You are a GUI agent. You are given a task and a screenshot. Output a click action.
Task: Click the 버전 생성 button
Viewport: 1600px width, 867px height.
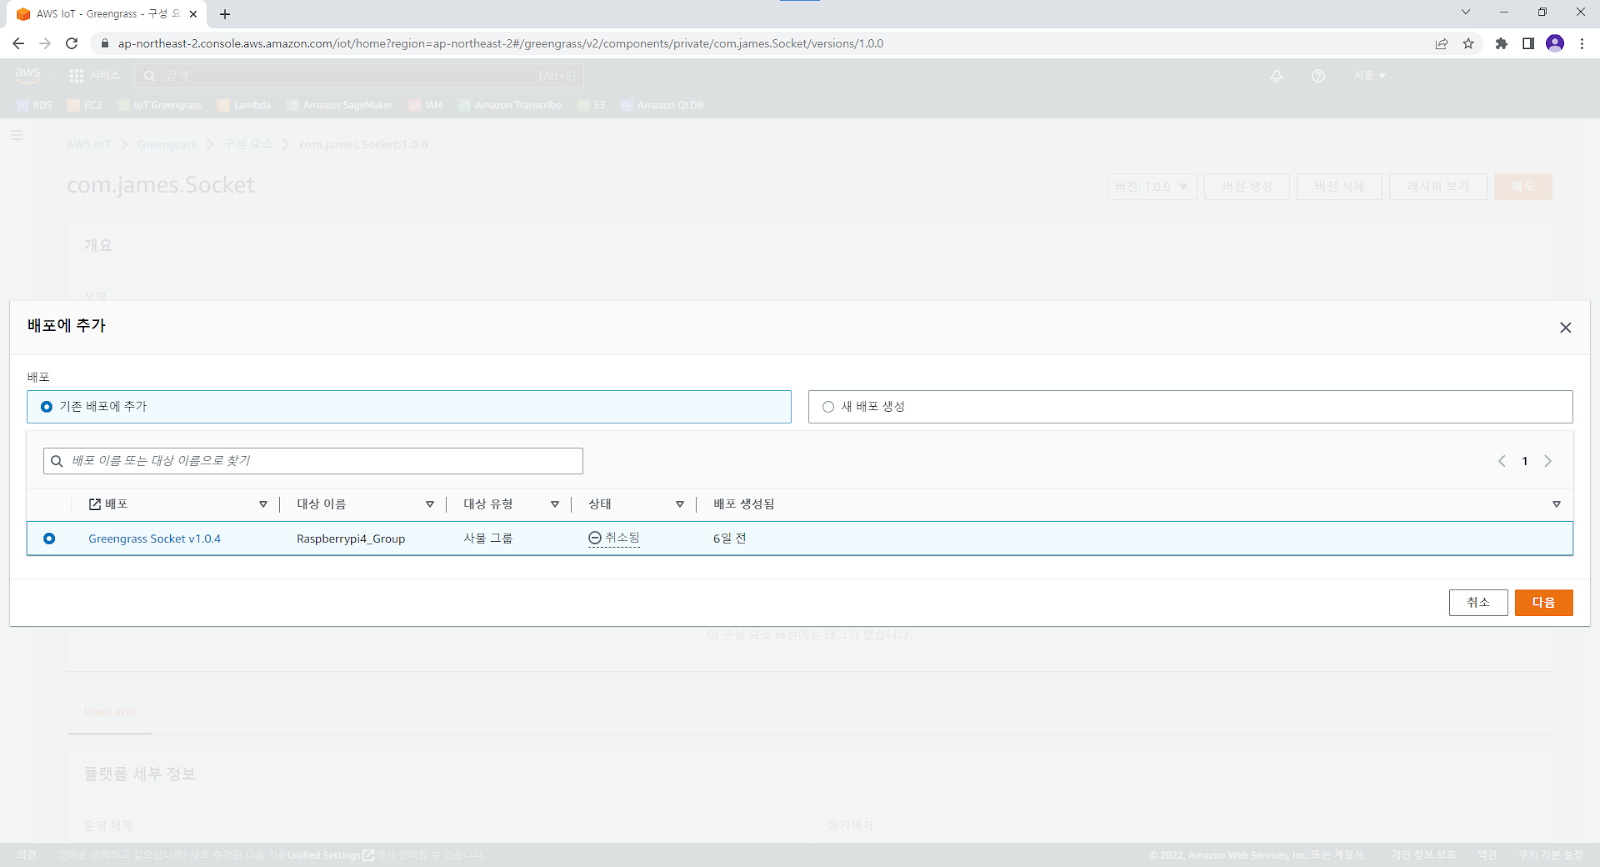pyautogui.click(x=1247, y=187)
